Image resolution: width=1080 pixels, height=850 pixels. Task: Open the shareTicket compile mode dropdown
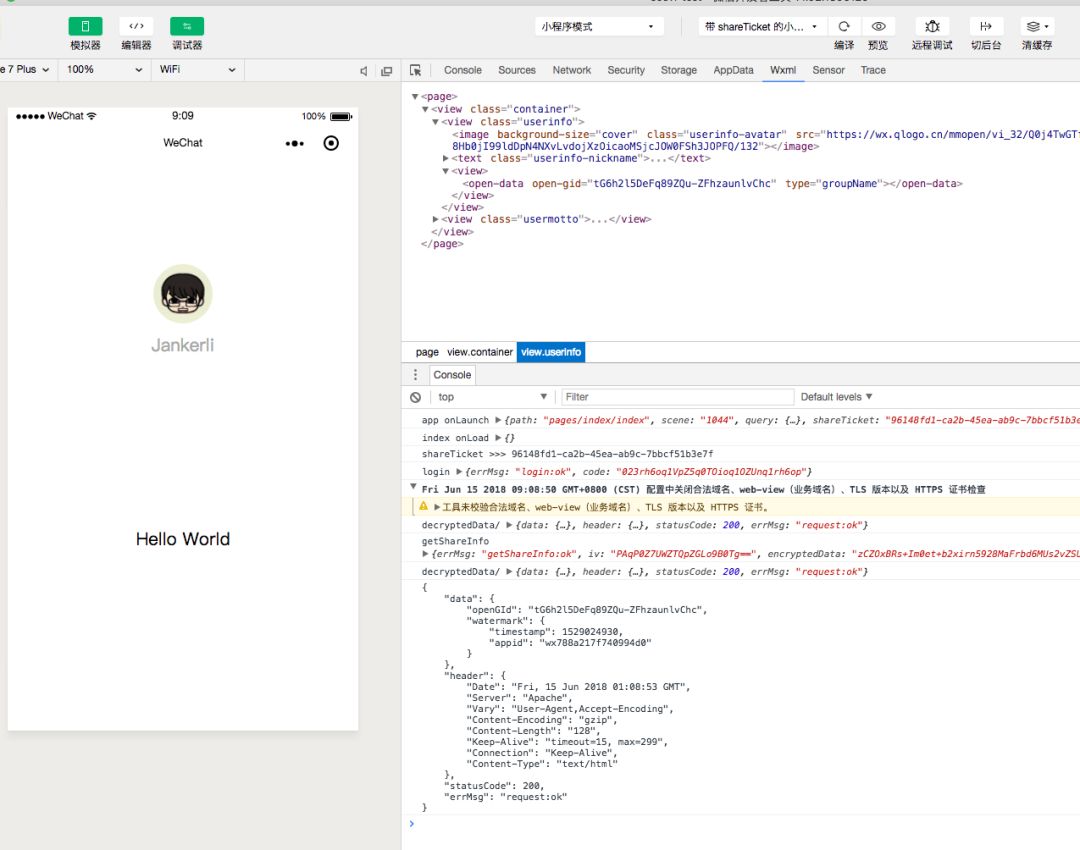point(762,27)
